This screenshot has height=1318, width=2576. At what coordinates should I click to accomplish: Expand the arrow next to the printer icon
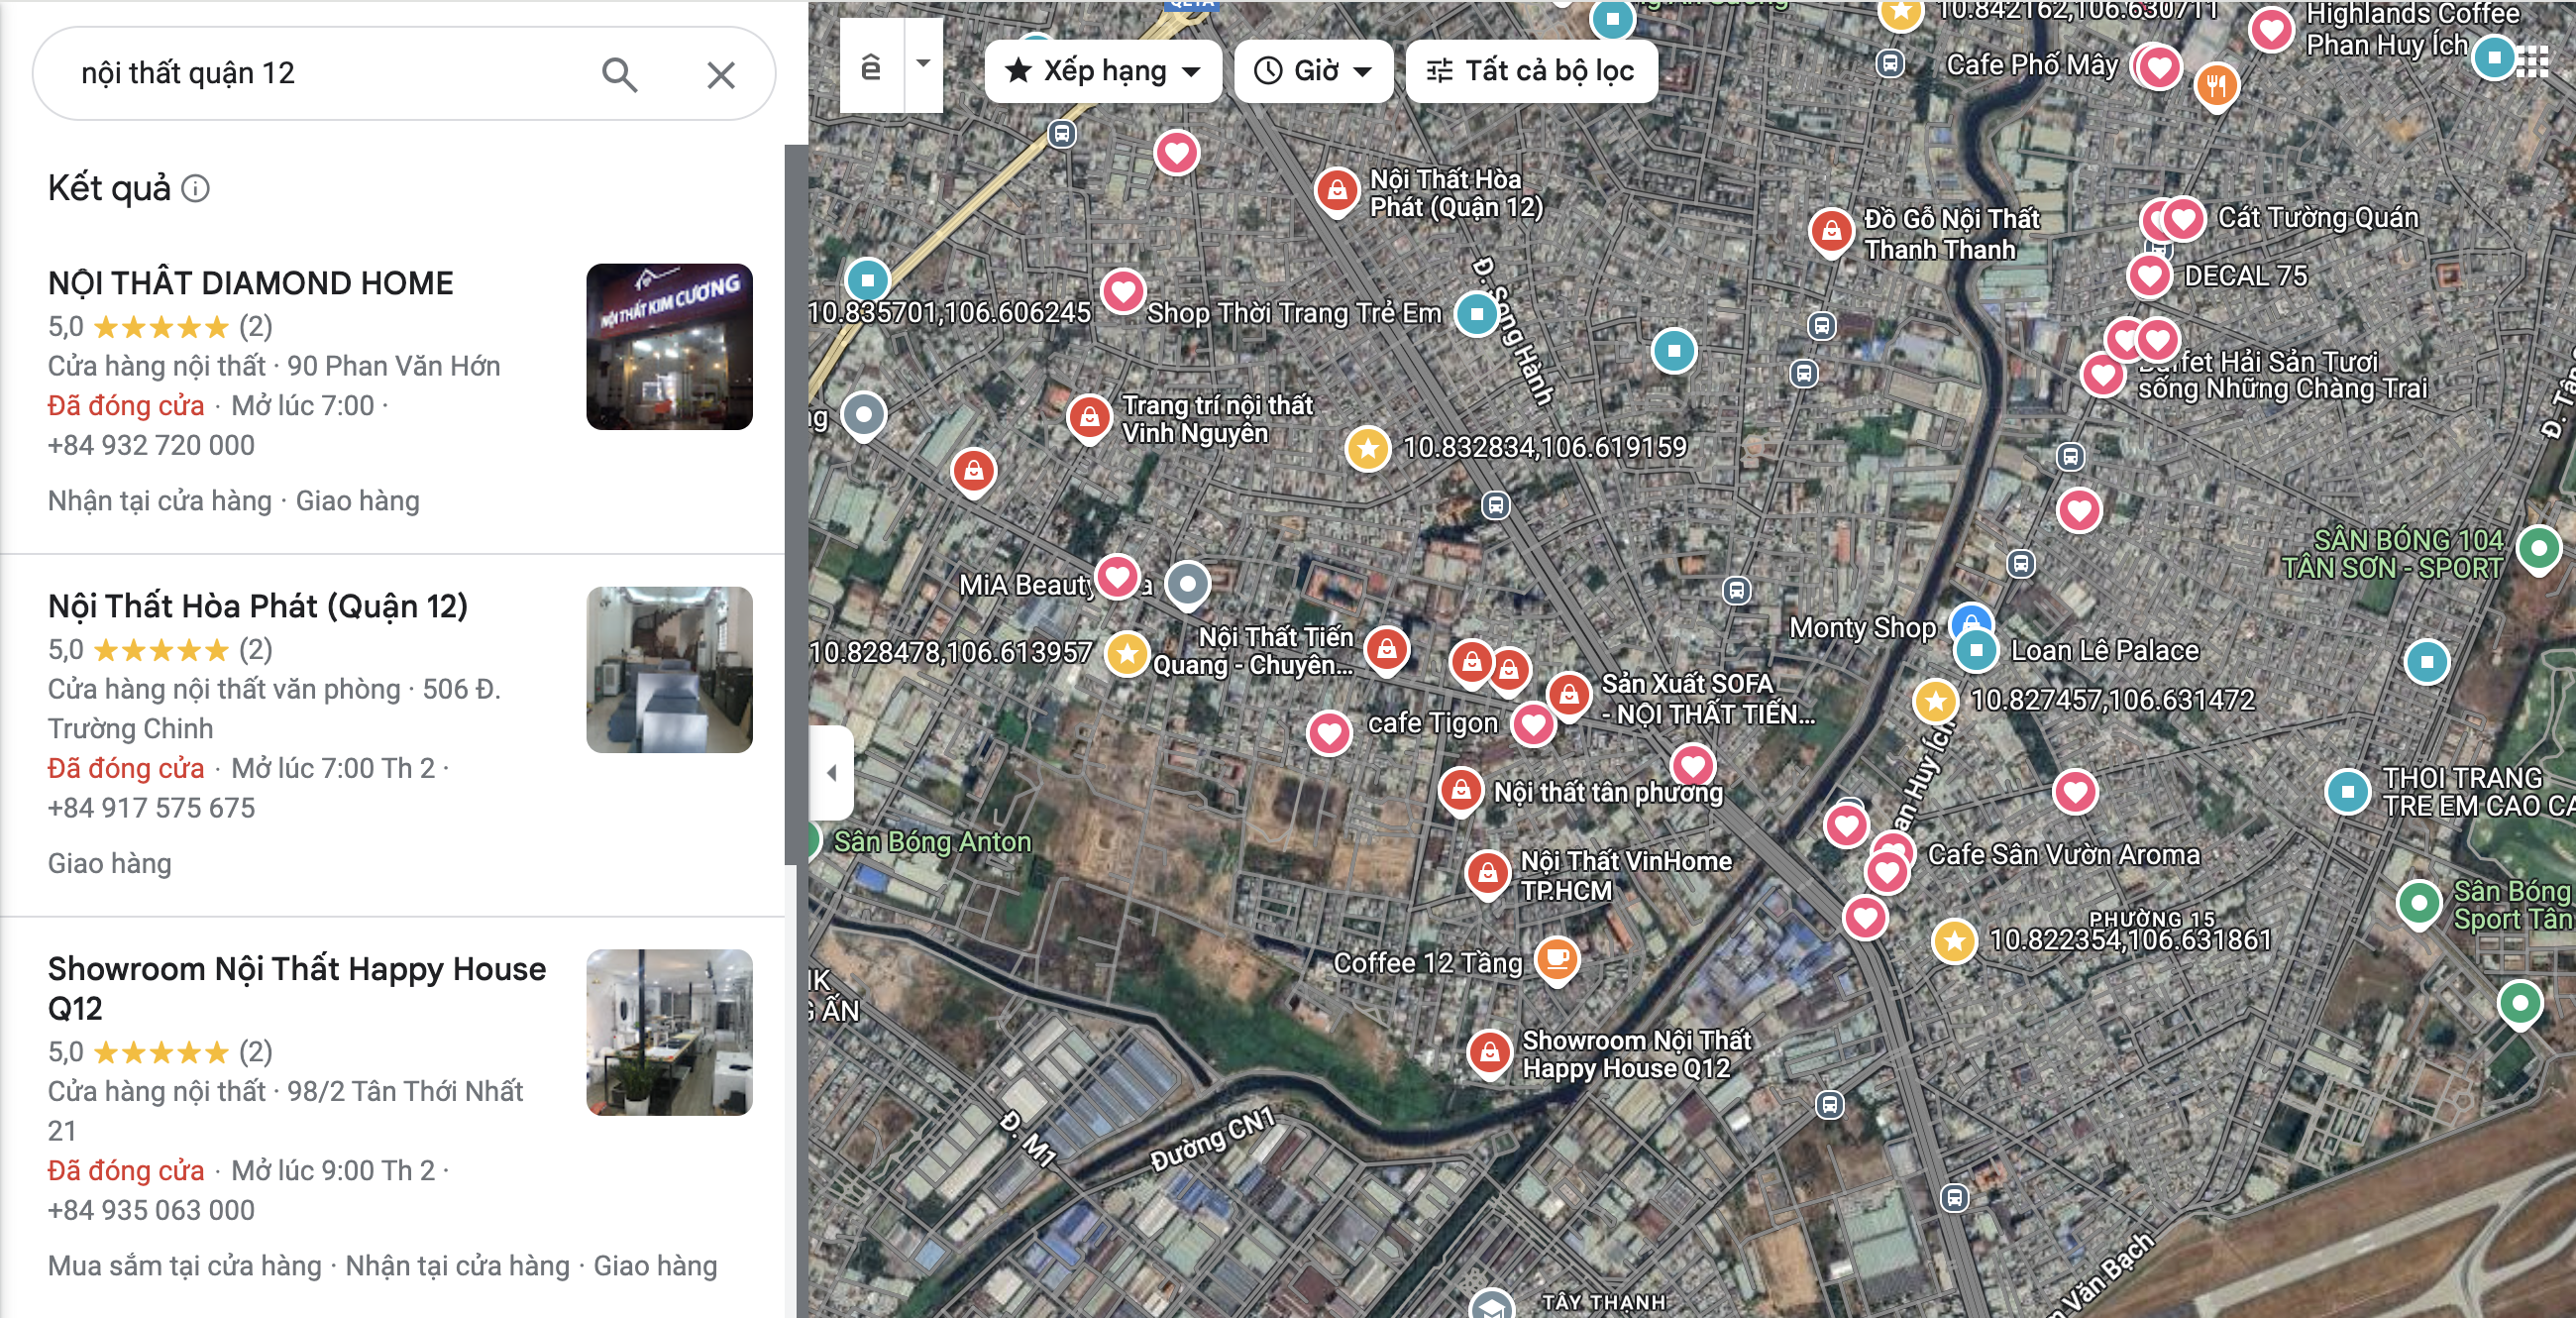click(x=923, y=65)
